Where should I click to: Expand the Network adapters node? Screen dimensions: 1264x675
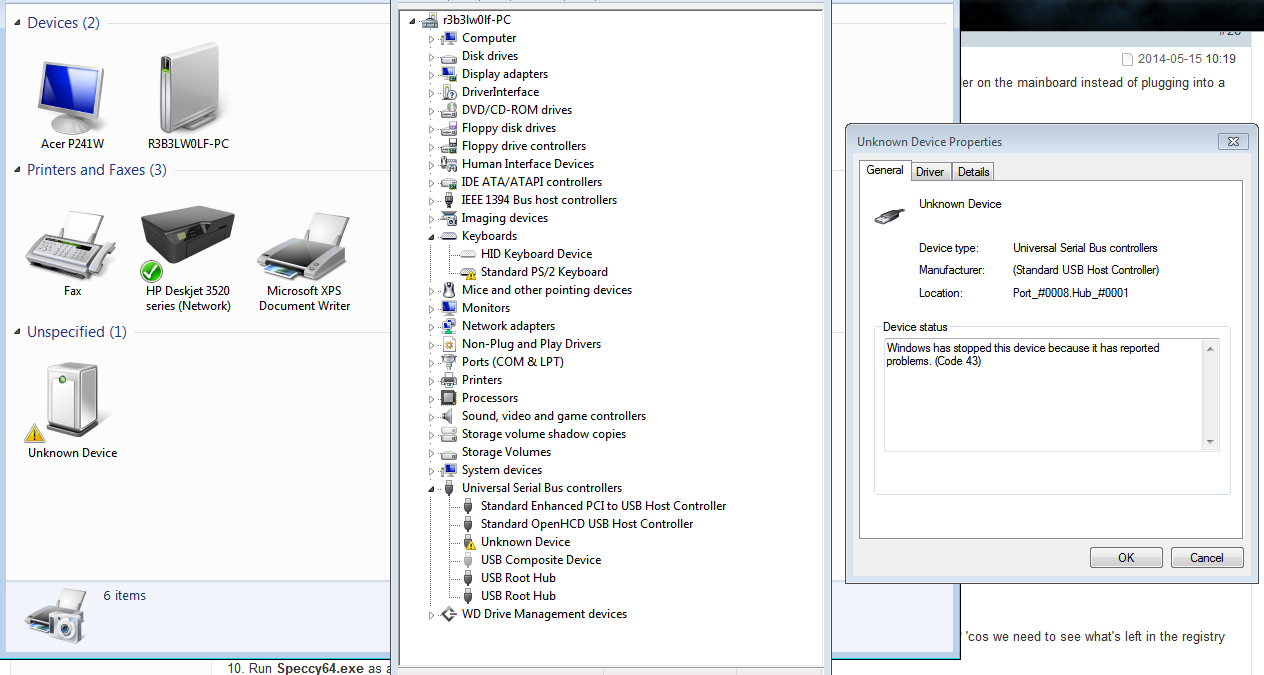click(x=432, y=326)
